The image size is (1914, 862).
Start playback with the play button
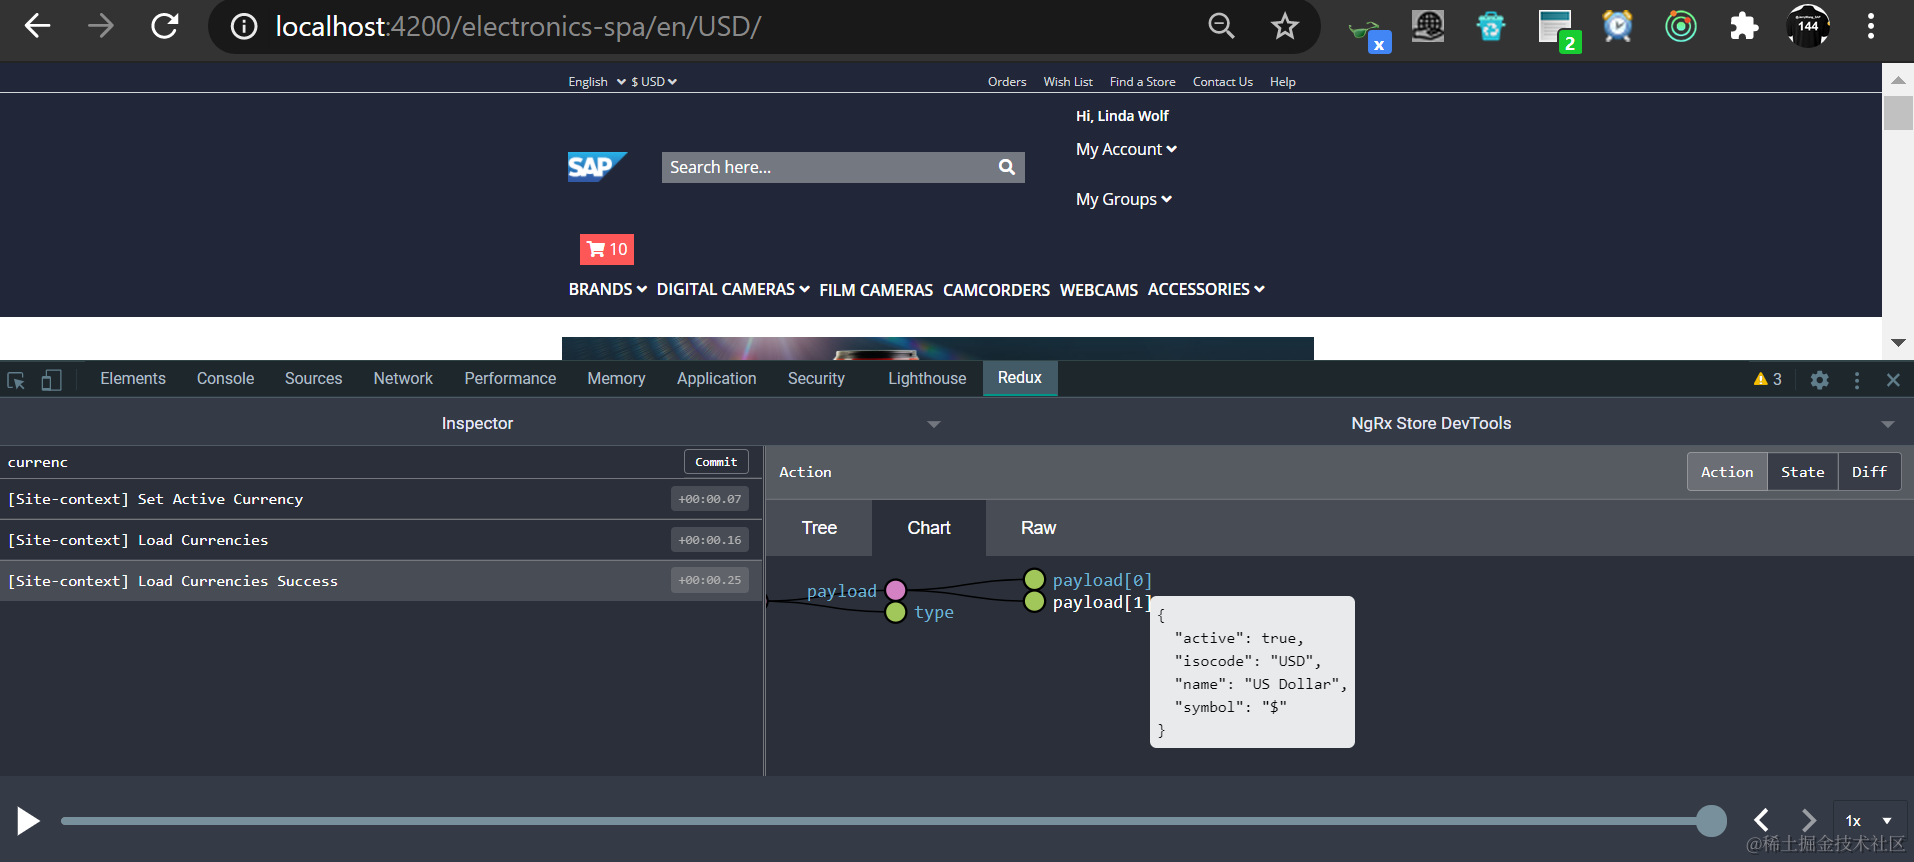(x=28, y=821)
